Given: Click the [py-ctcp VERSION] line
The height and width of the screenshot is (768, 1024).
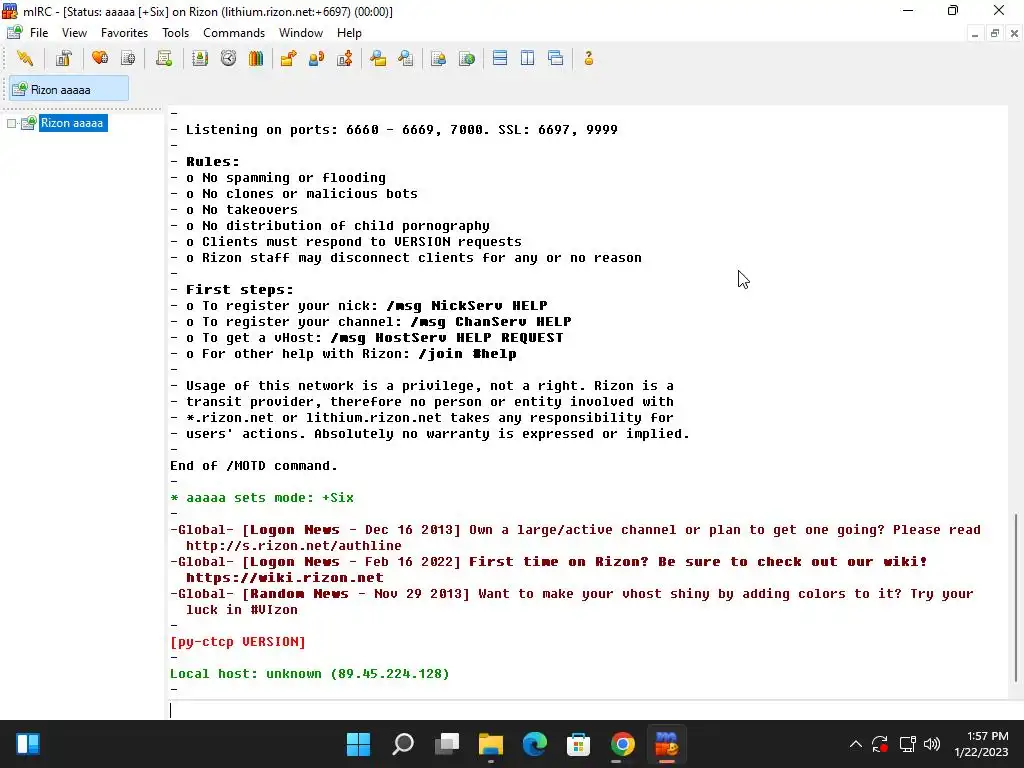Looking at the screenshot, I should coord(238,641).
